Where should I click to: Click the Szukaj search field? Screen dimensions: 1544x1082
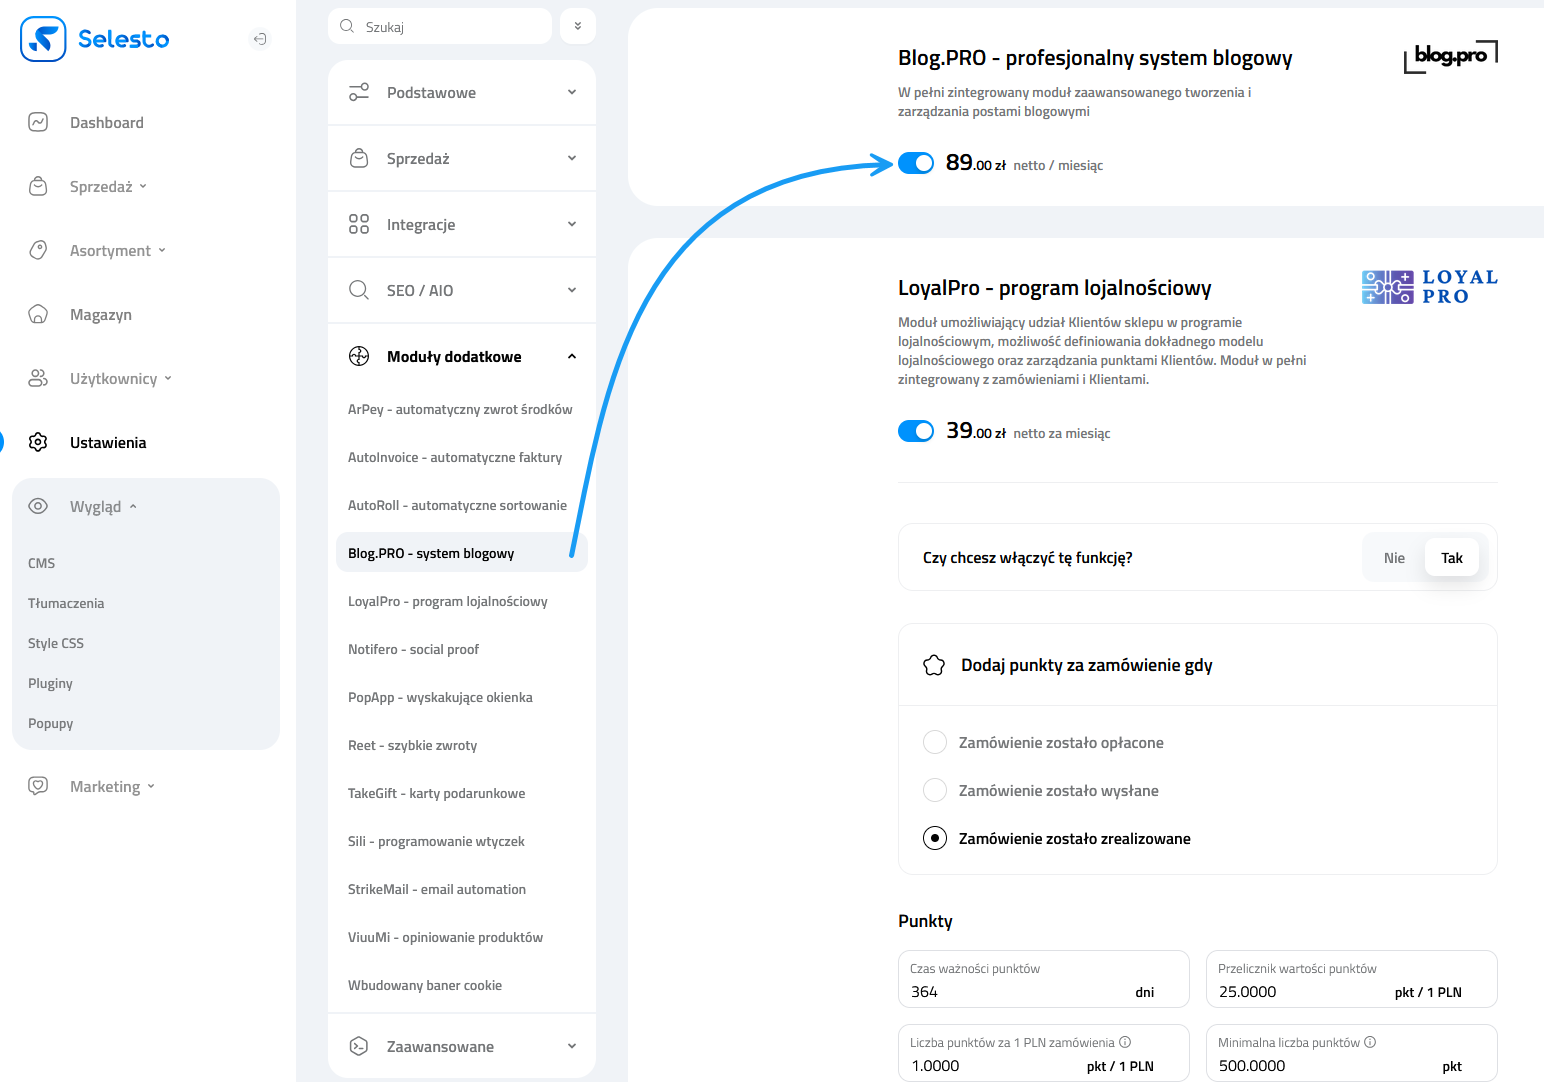(x=450, y=27)
